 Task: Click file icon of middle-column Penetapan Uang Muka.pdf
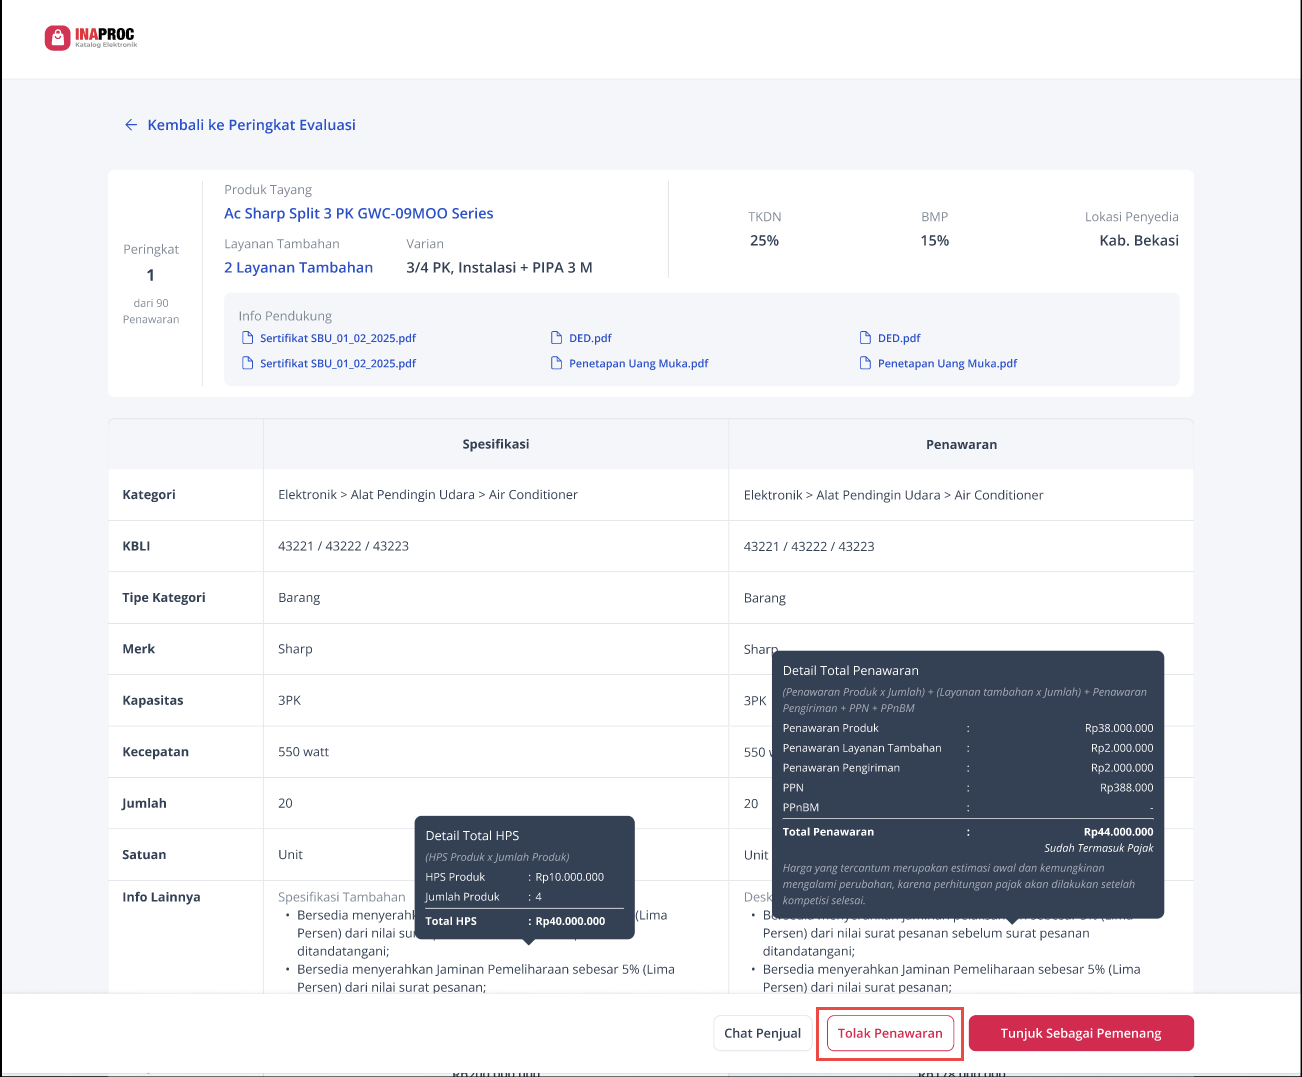pos(557,363)
